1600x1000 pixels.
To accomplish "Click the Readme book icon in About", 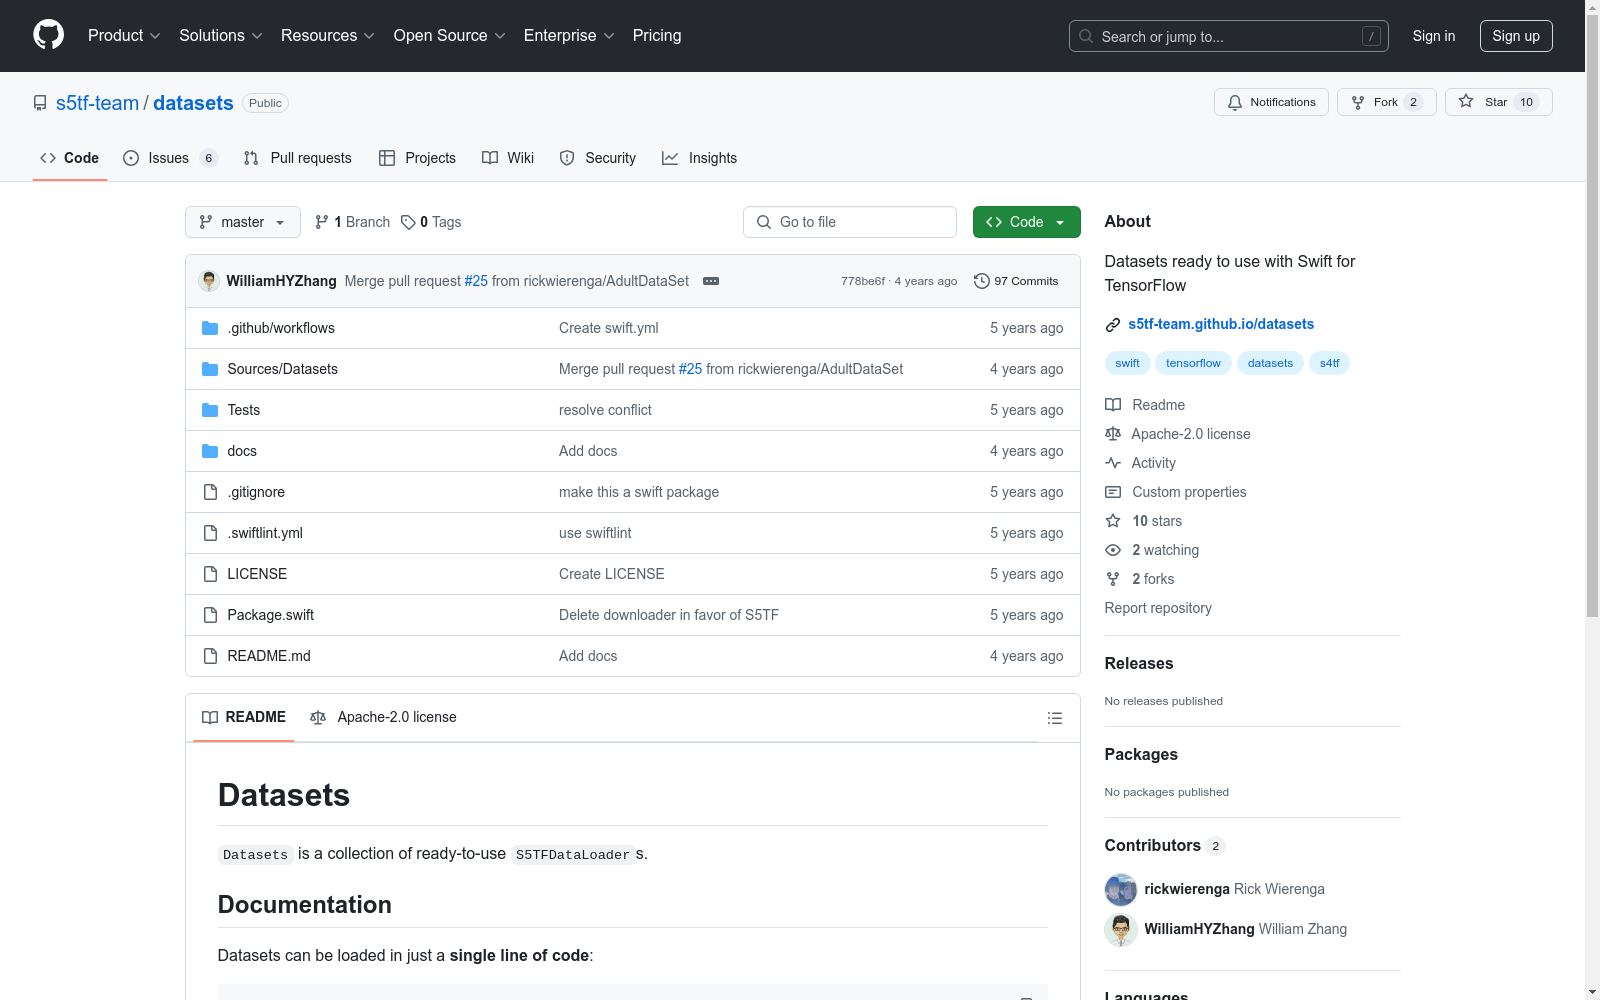I will (x=1113, y=405).
